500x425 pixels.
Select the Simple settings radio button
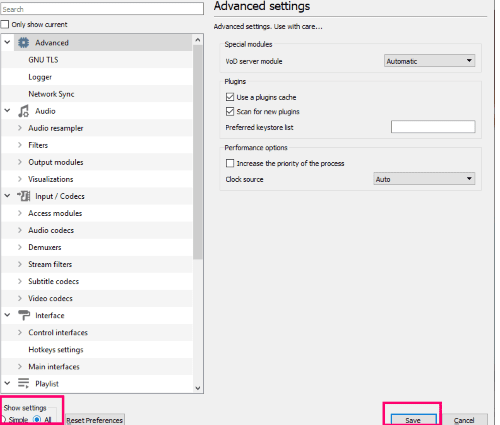pos(3,419)
